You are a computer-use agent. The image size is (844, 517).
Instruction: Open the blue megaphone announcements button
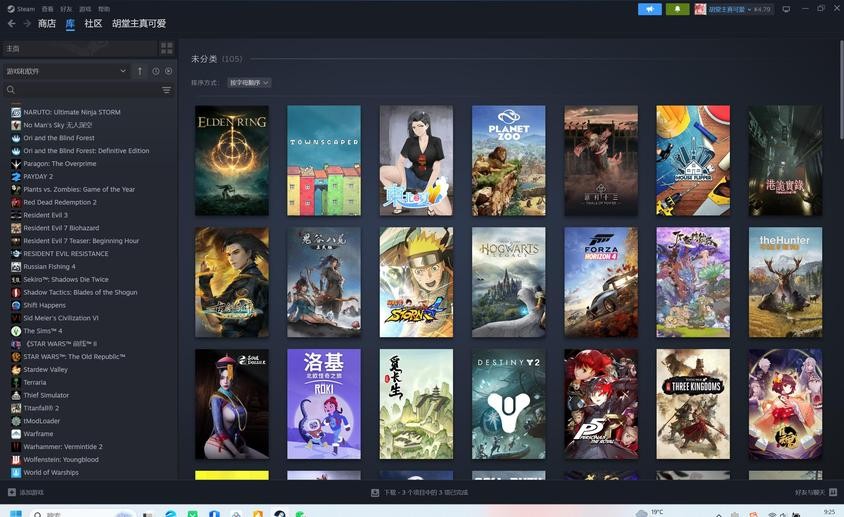coord(649,9)
